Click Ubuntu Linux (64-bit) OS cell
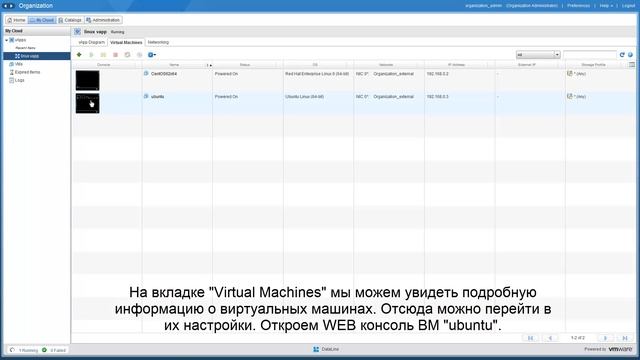Screen dimensions: 640x360 304,97
